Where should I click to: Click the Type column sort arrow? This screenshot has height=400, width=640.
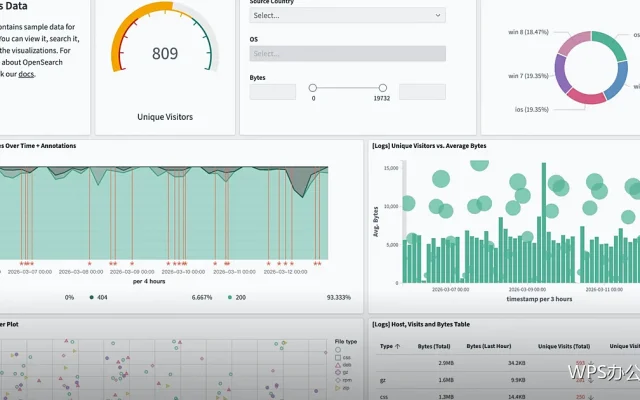(x=398, y=346)
